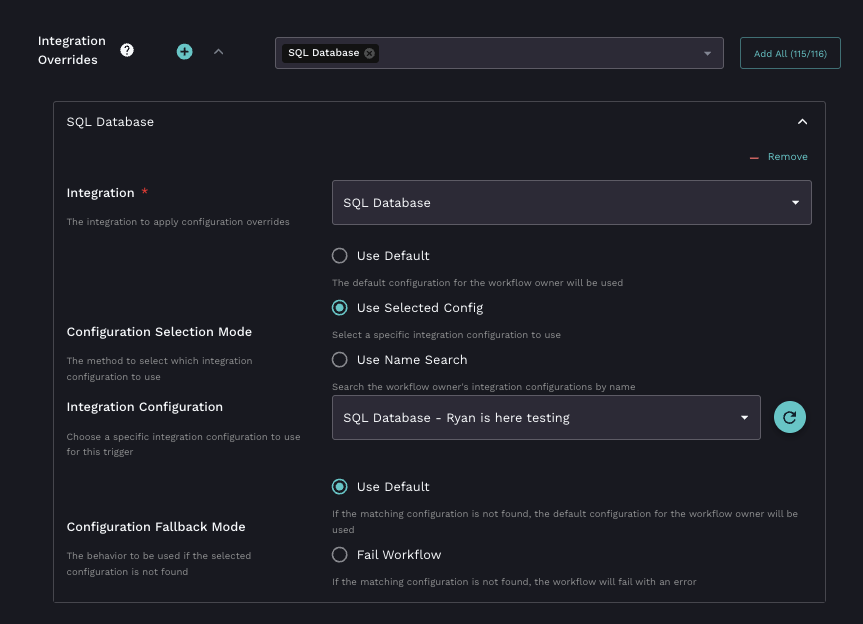This screenshot has width=863, height=624.
Task: Open the Integration SQL Database dropdown
Action: pos(571,202)
